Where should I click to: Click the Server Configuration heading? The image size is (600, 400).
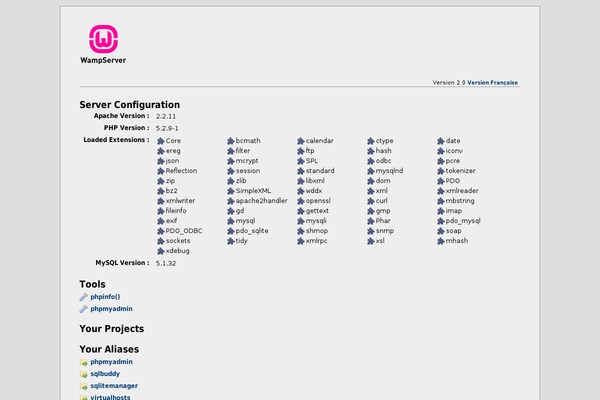[x=130, y=104]
